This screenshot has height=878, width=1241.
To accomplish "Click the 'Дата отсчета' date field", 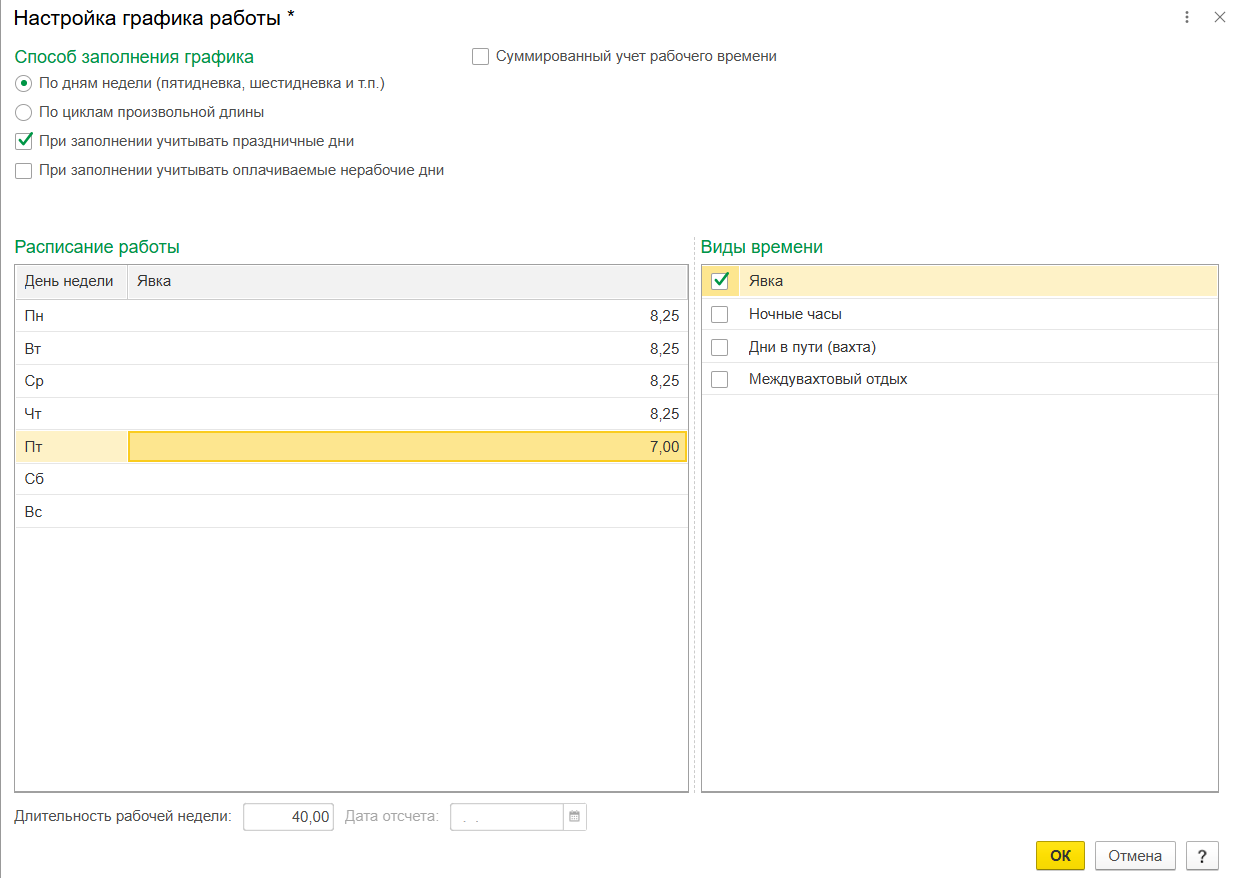I will (507, 817).
